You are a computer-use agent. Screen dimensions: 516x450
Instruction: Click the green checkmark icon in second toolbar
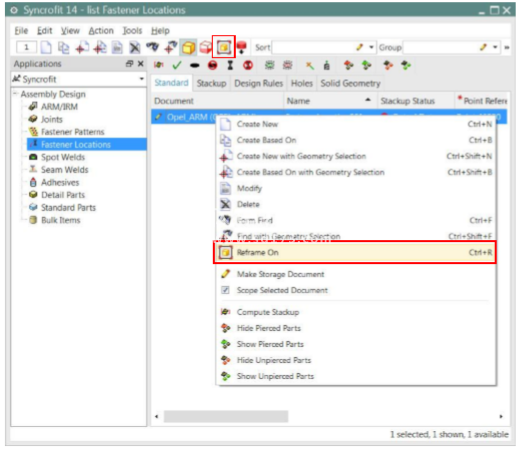pyautogui.click(x=177, y=65)
